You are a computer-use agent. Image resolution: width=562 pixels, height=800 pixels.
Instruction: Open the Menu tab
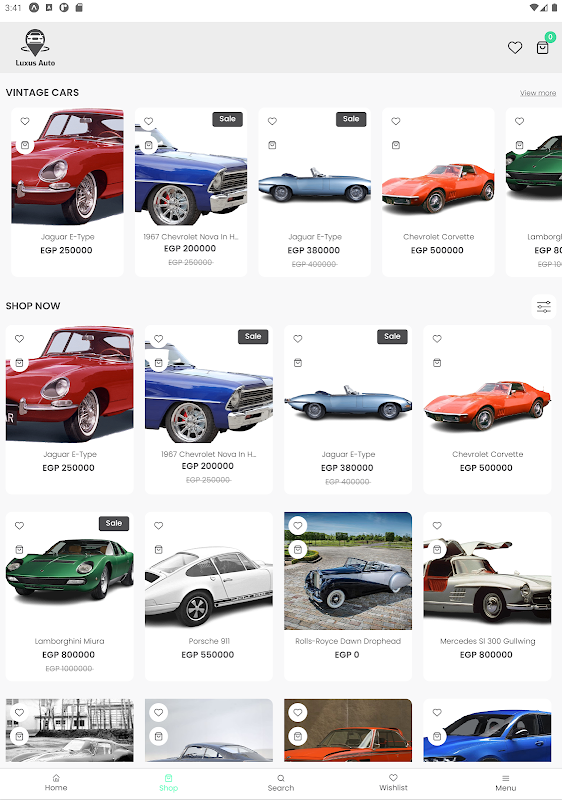(x=505, y=783)
